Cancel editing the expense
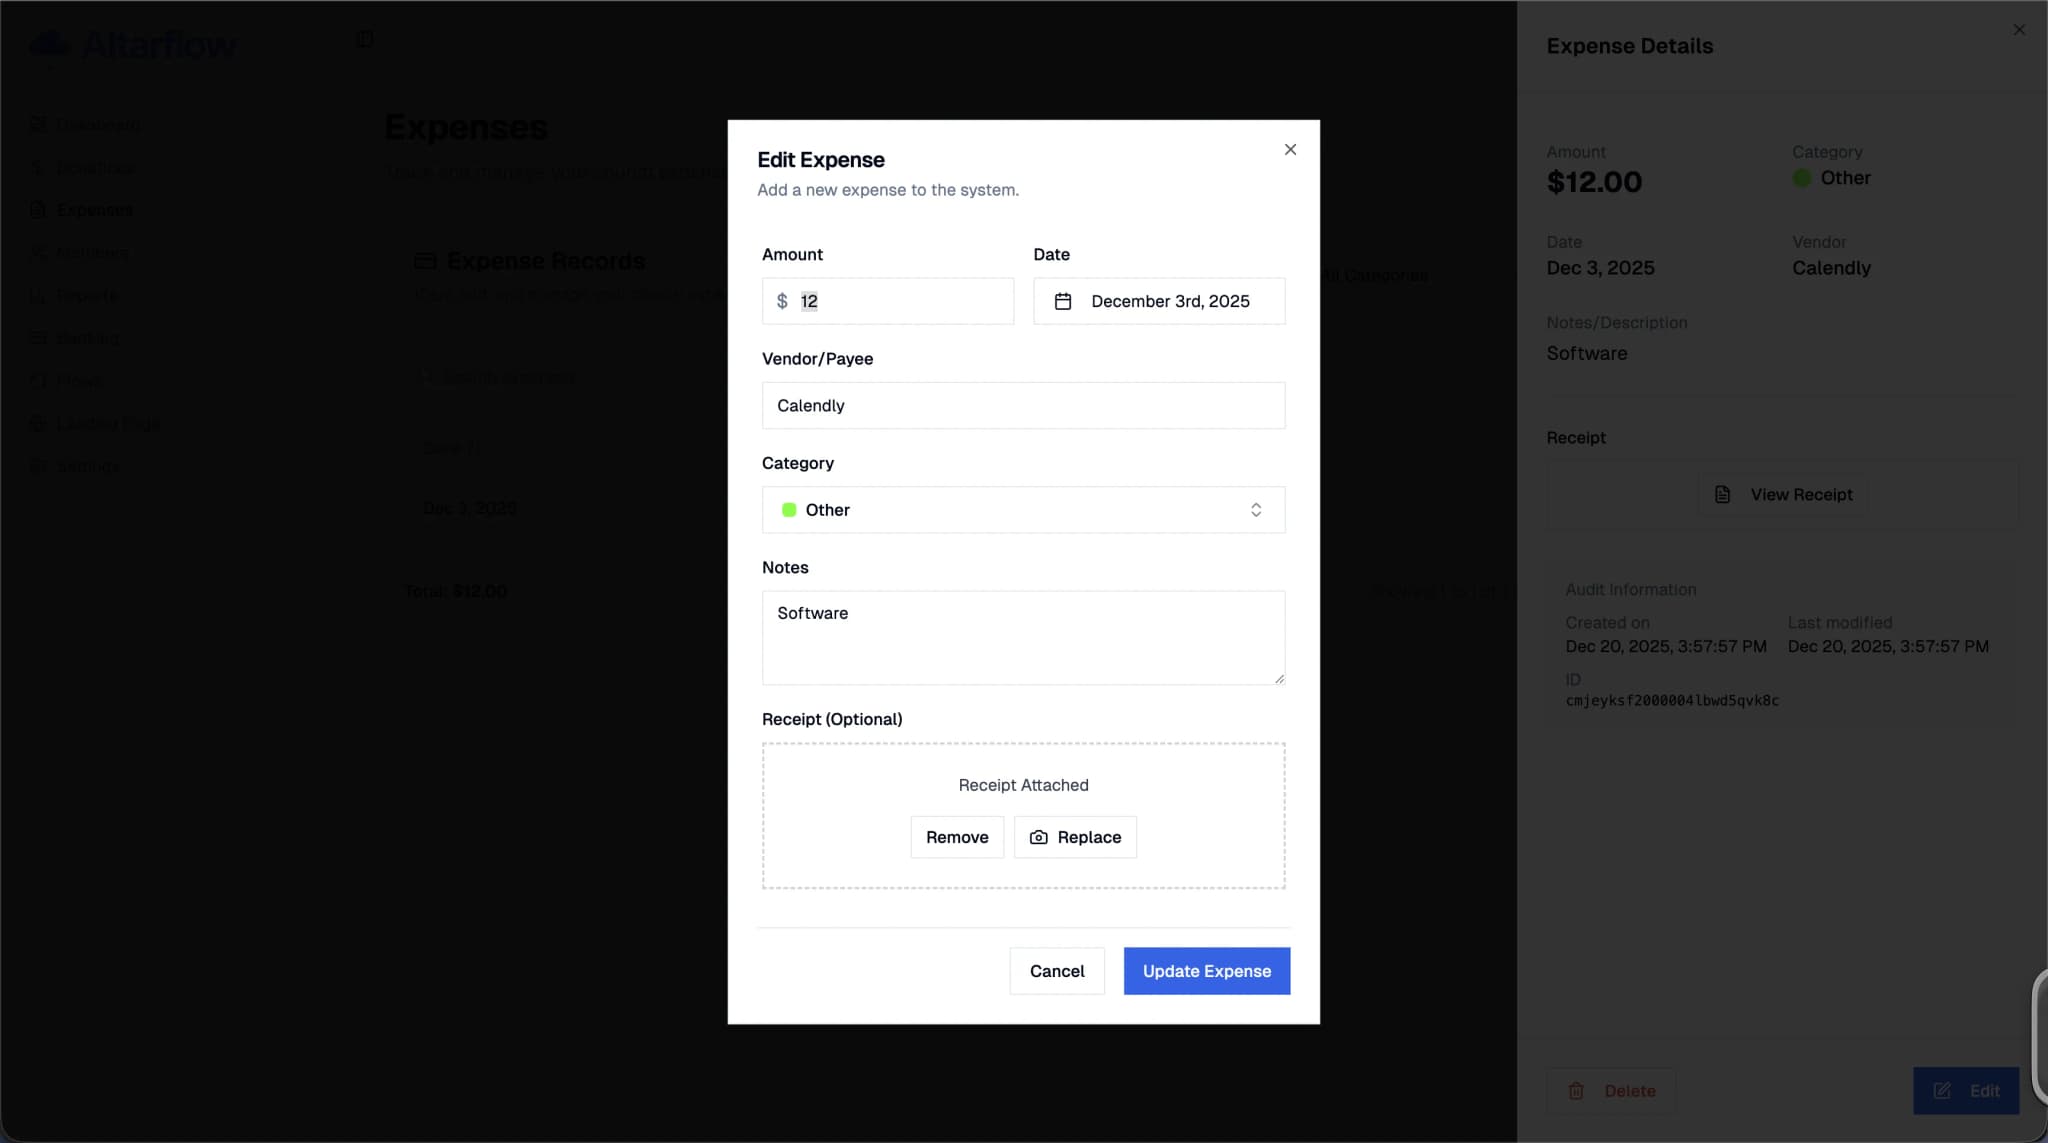The image size is (2048, 1143). tap(1056, 971)
